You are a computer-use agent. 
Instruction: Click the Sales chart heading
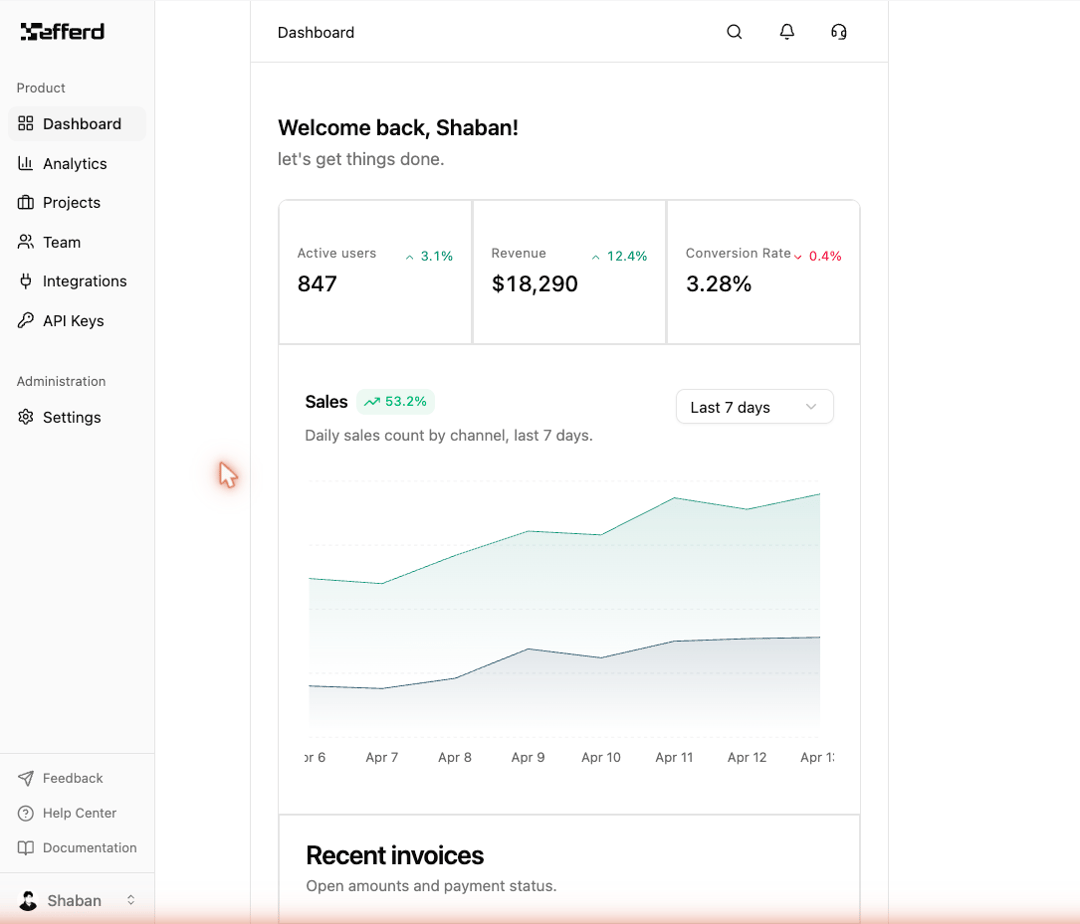point(326,402)
